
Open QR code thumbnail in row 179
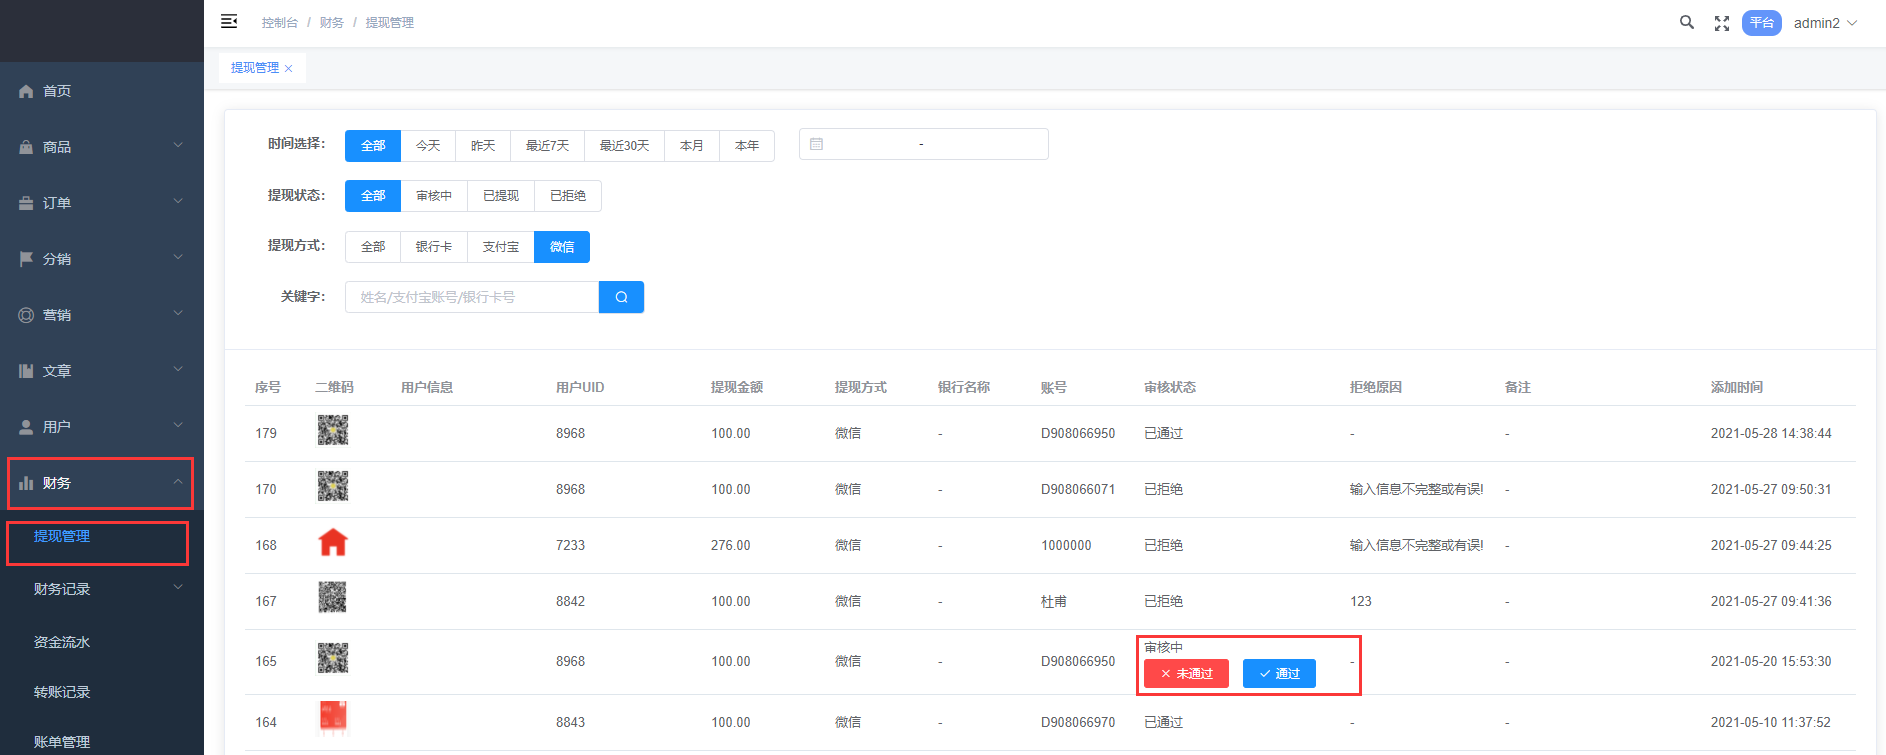tap(333, 430)
